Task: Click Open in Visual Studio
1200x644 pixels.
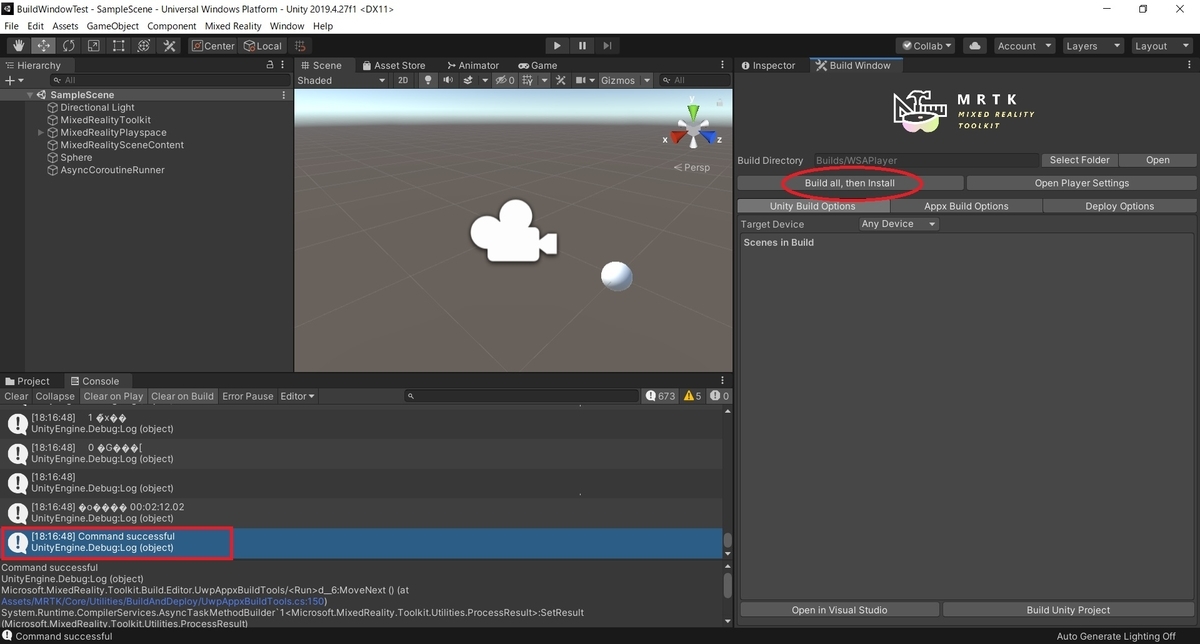Action: click(x=839, y=610)
